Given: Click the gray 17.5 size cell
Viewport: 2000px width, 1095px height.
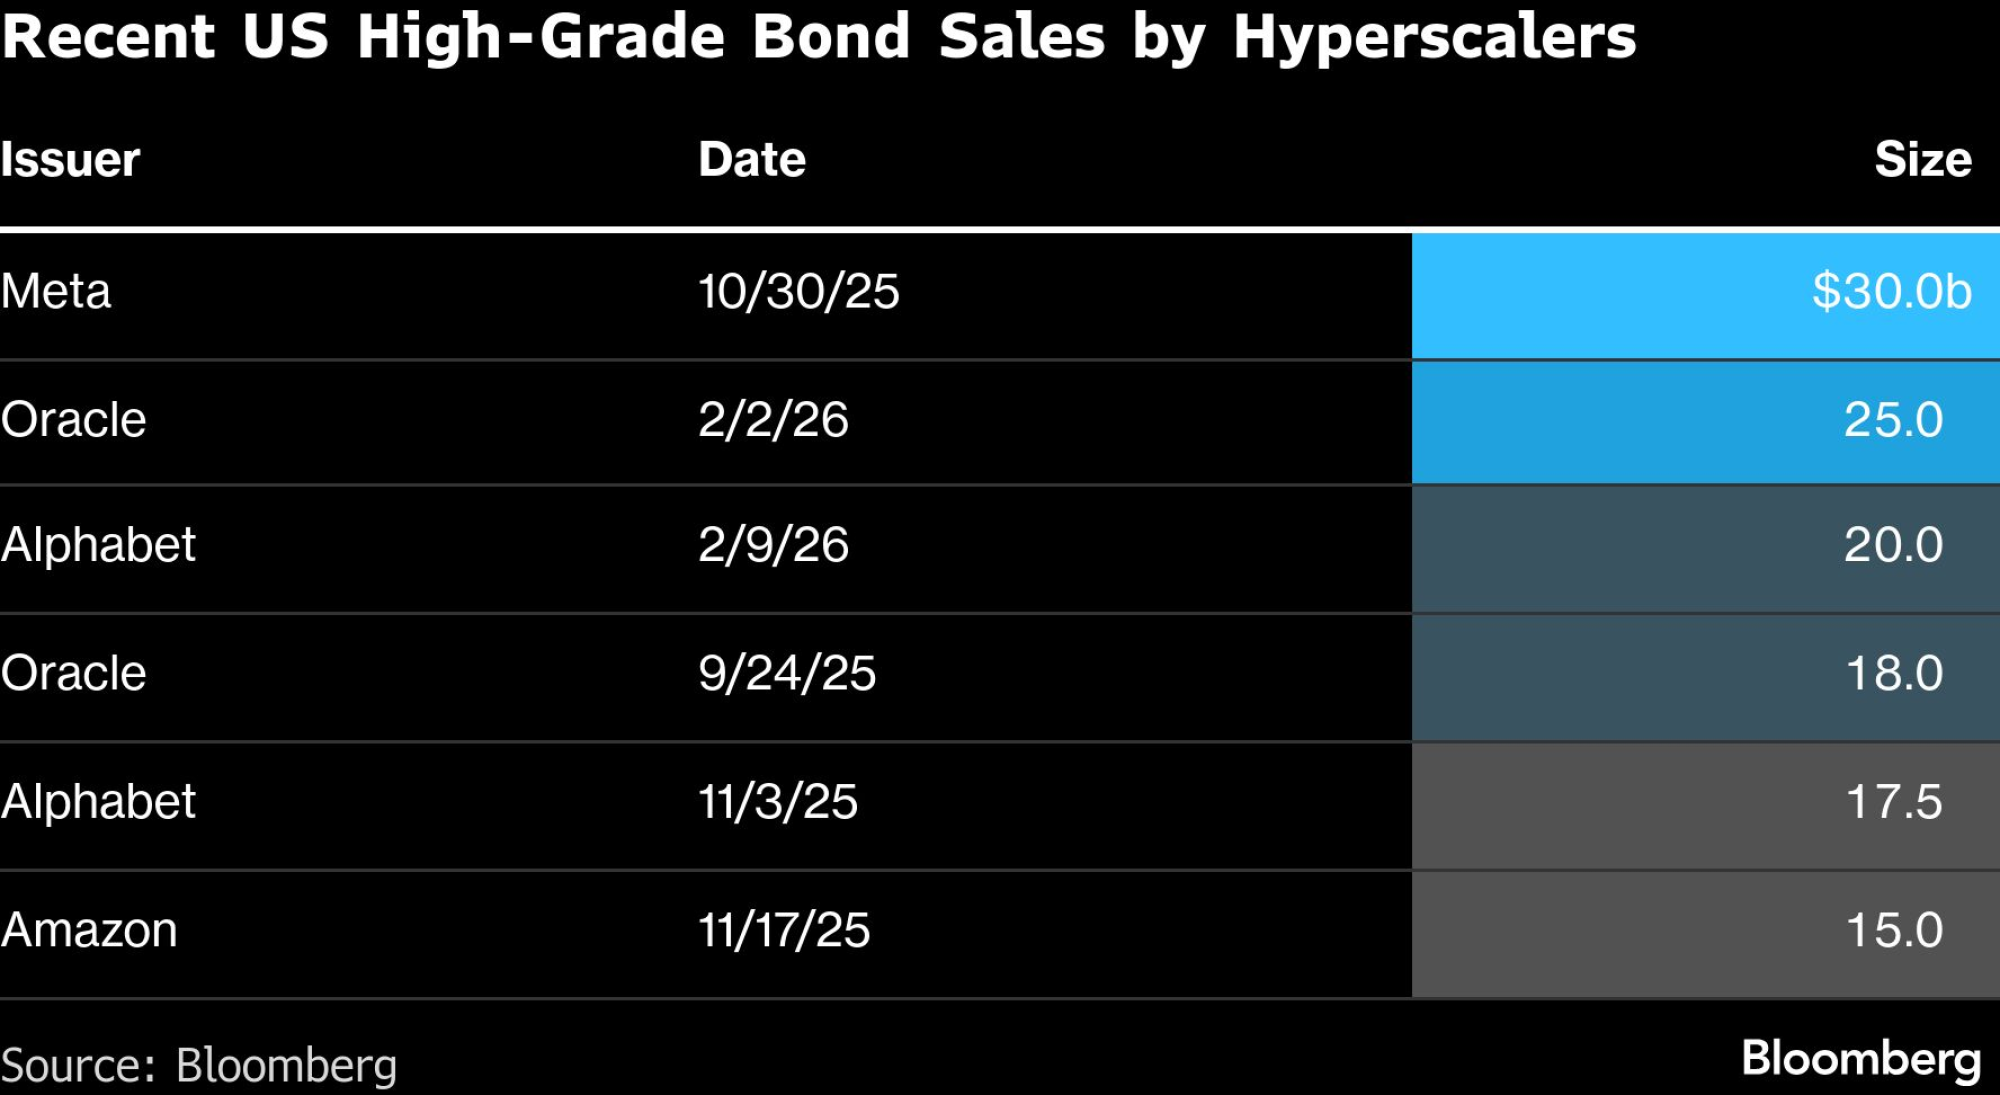Looking at the screenshot, I should [1893, 802].
